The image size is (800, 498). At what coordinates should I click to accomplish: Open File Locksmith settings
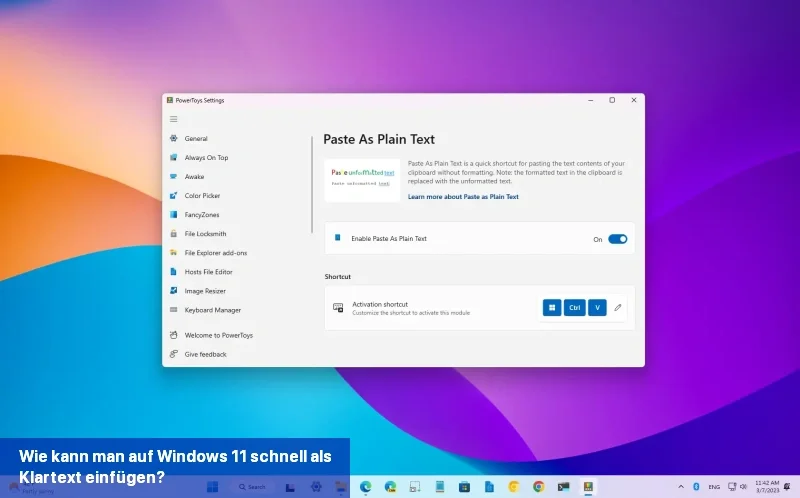[205, 234]
